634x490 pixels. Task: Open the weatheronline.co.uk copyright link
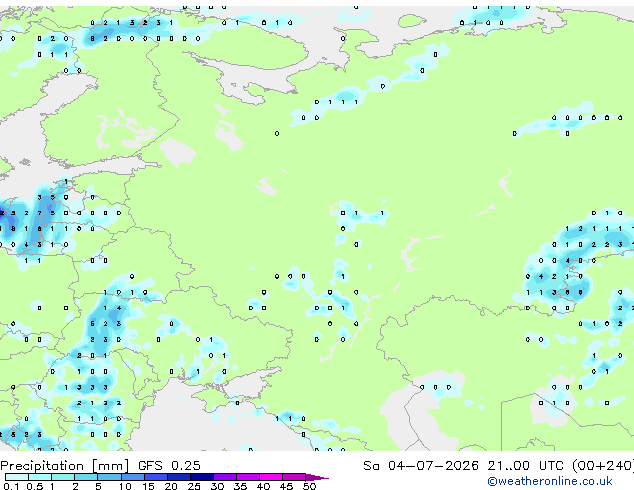coord(550,481)
